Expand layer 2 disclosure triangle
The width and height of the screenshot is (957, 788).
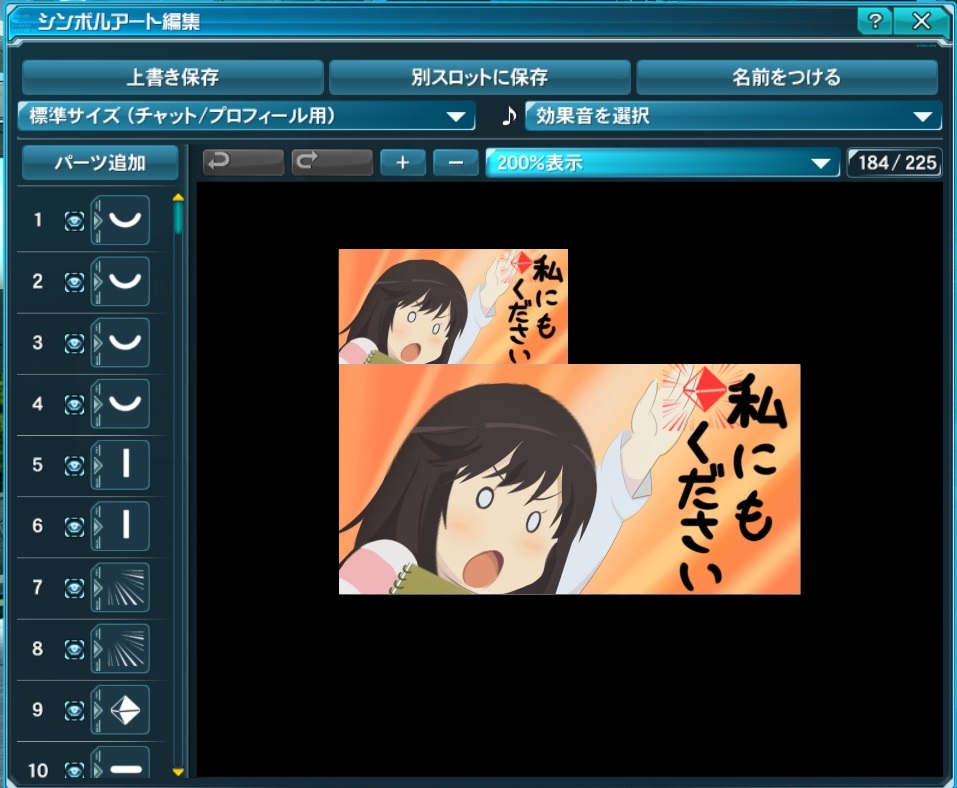(97, 282)
